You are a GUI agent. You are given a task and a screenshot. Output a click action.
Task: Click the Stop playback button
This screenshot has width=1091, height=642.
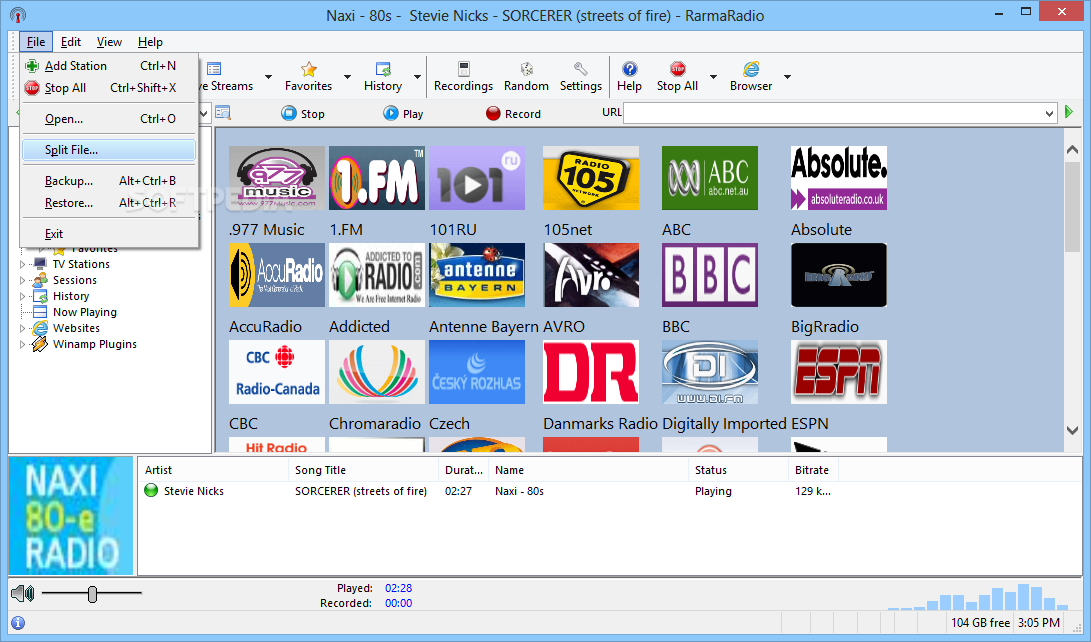(303, 113)
